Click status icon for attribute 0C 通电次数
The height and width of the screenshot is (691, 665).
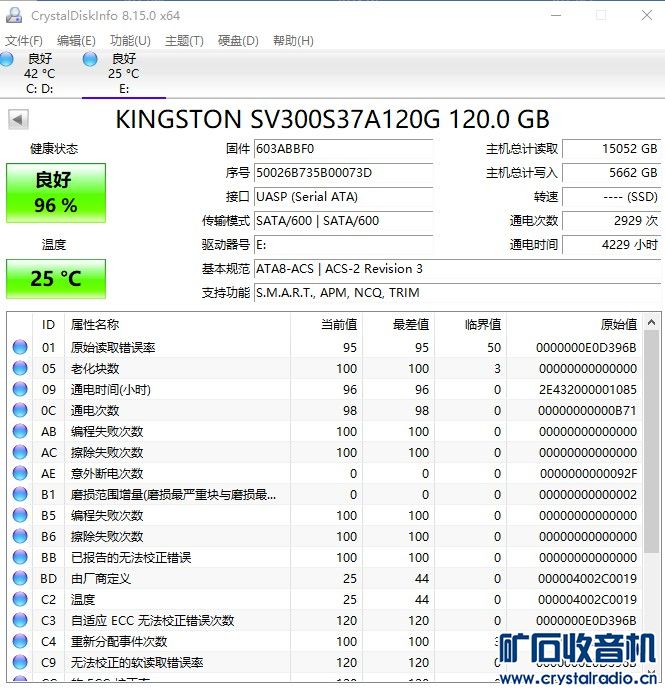coord(20,410)
